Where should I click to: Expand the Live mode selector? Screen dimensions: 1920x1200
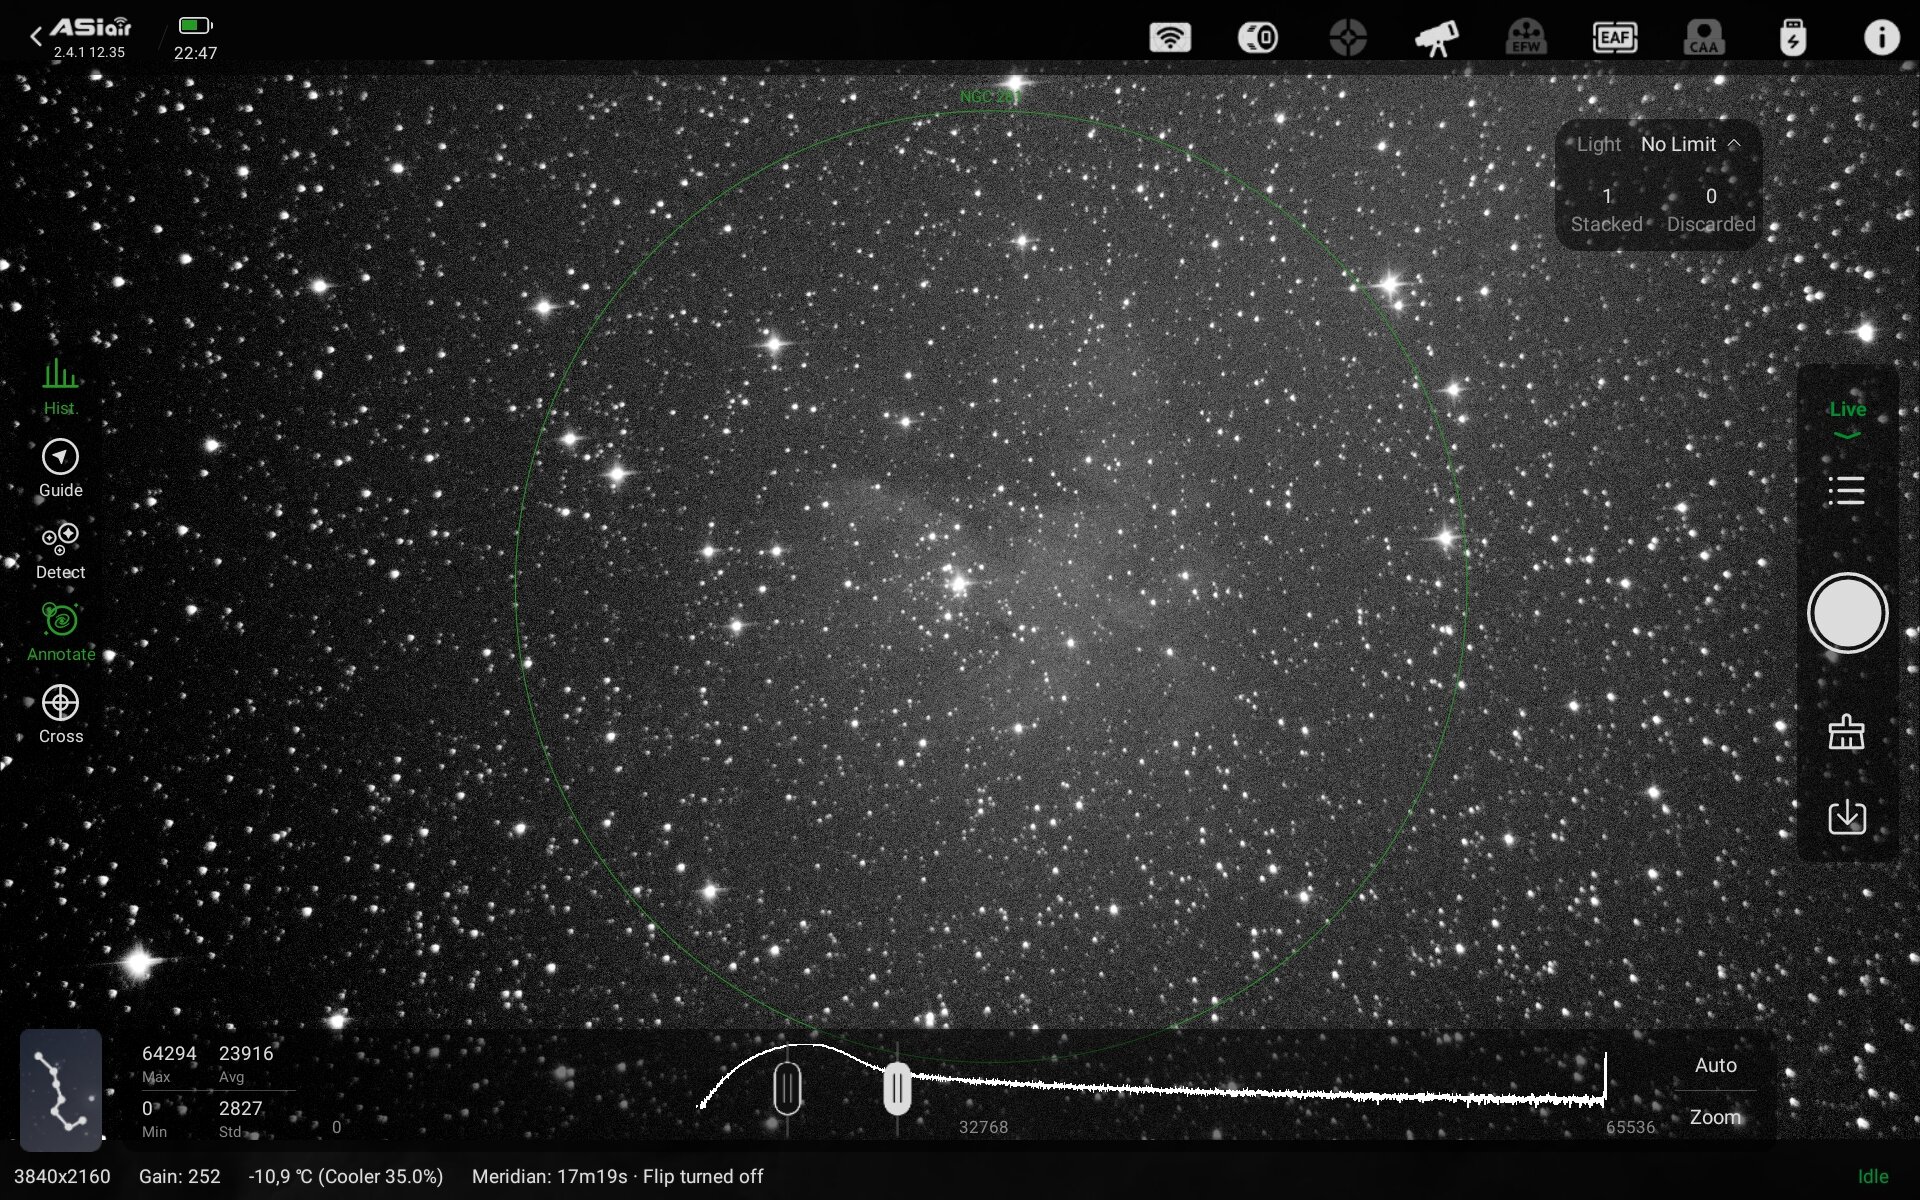1846,418
